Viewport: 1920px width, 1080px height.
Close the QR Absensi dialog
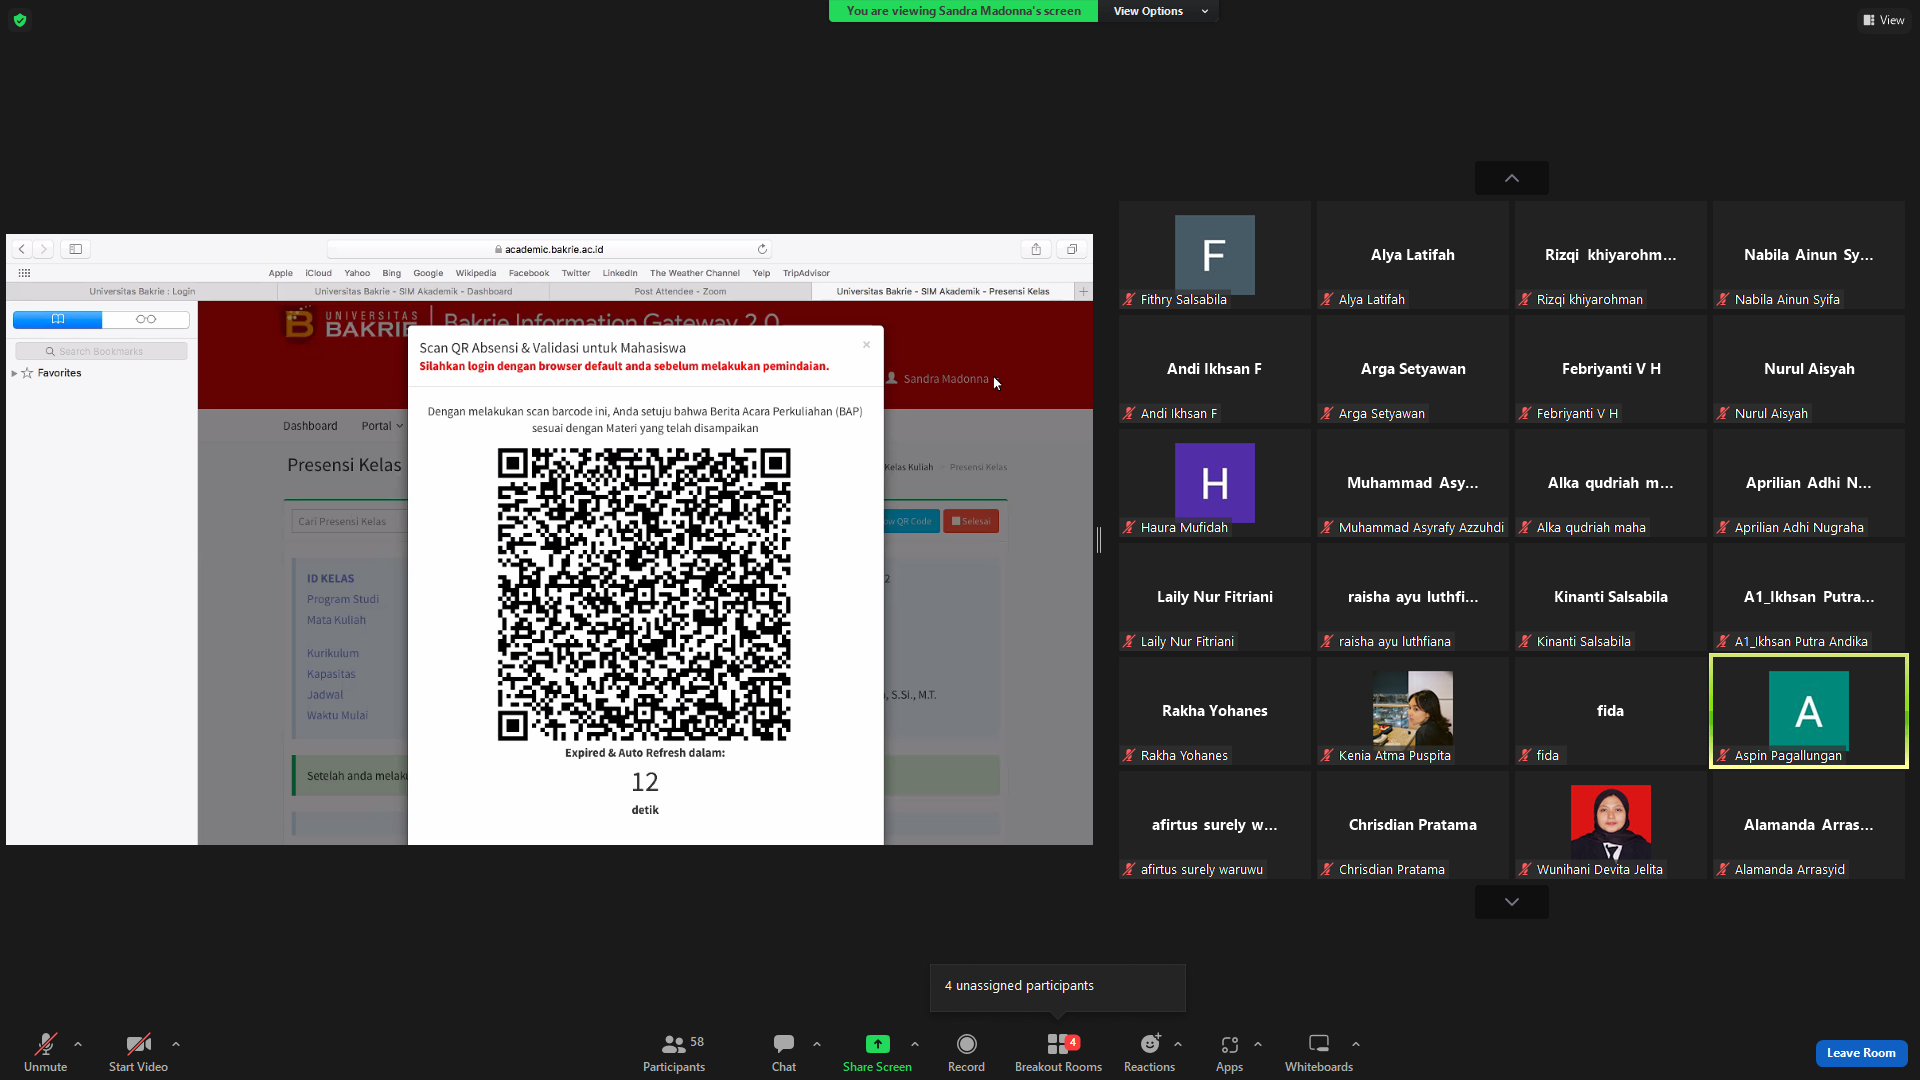[866, 345]
